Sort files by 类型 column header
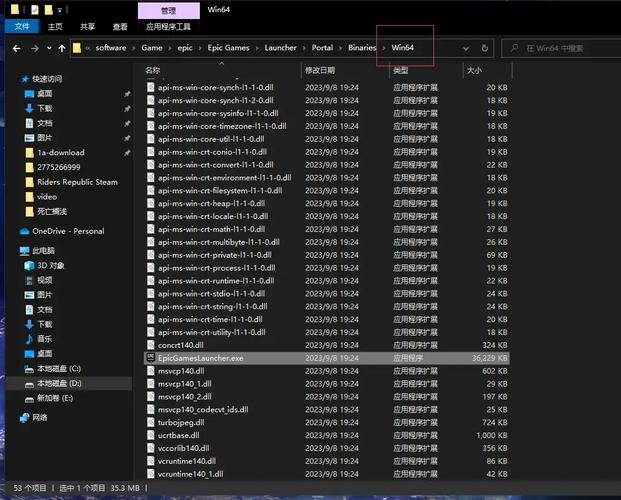 point(400,71)
